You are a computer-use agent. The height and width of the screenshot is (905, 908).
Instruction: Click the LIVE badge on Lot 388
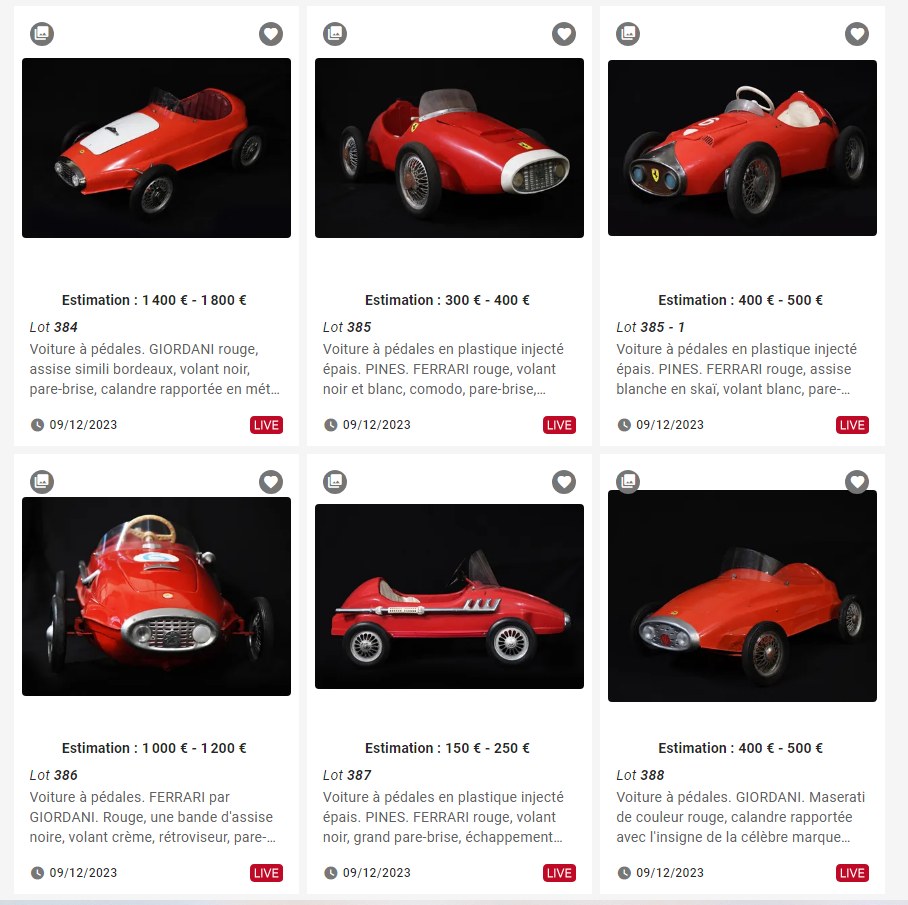tap(852, 873)
